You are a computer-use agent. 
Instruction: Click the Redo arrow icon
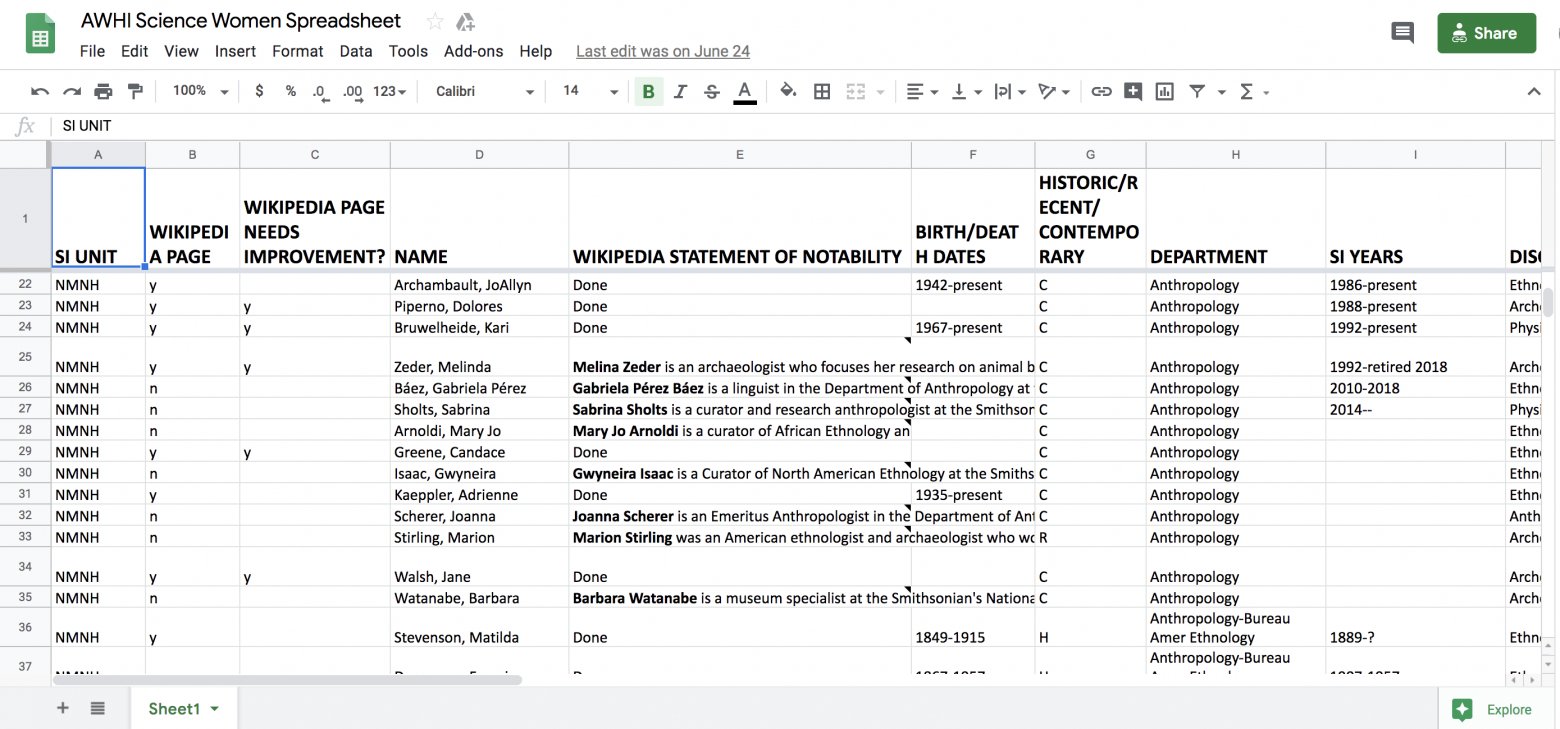pyautogui.click(x=72, y=91)
